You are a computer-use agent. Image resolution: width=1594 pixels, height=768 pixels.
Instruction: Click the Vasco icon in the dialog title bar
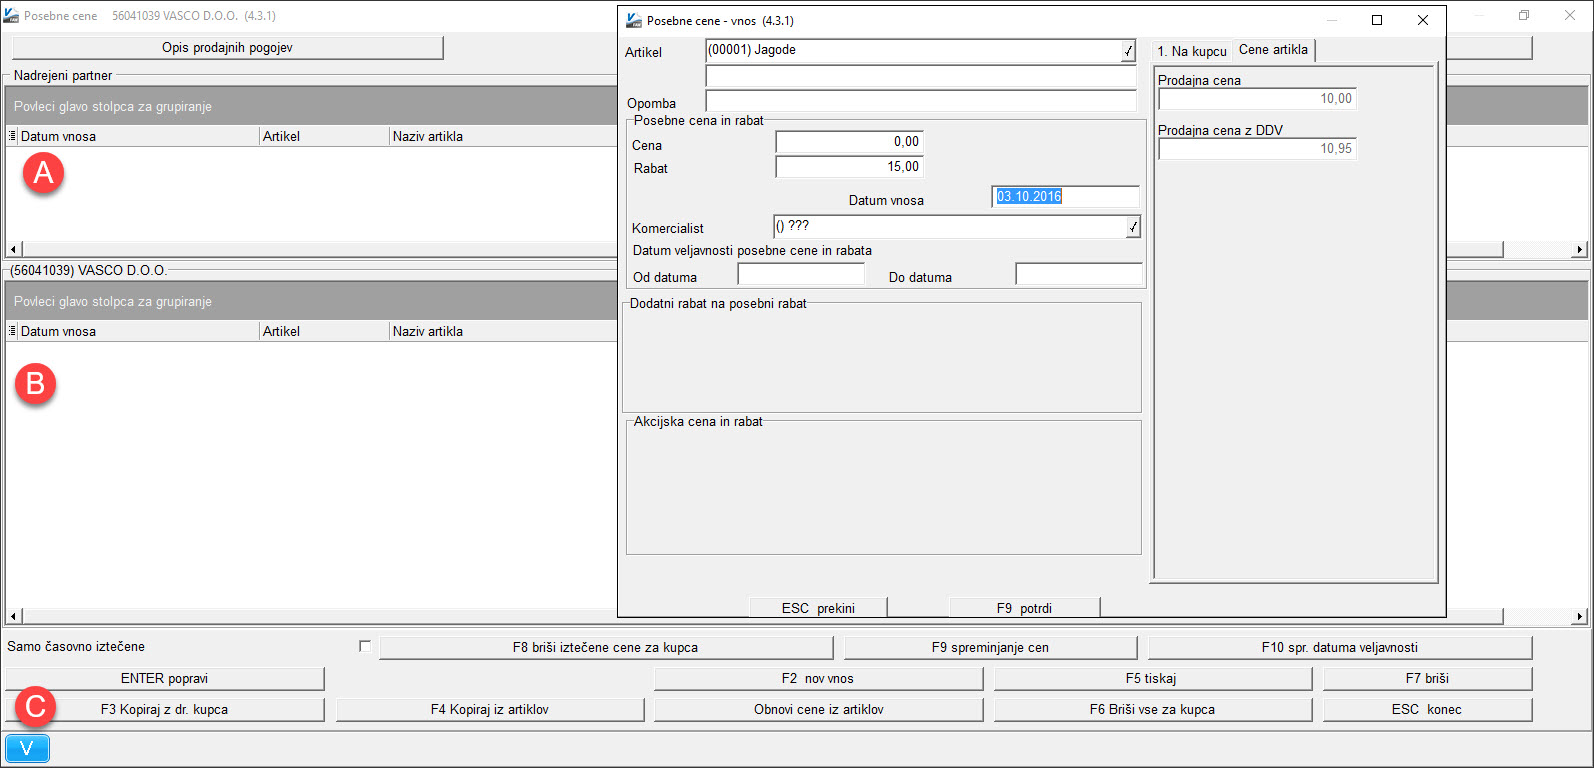click(x=633, y=20)
